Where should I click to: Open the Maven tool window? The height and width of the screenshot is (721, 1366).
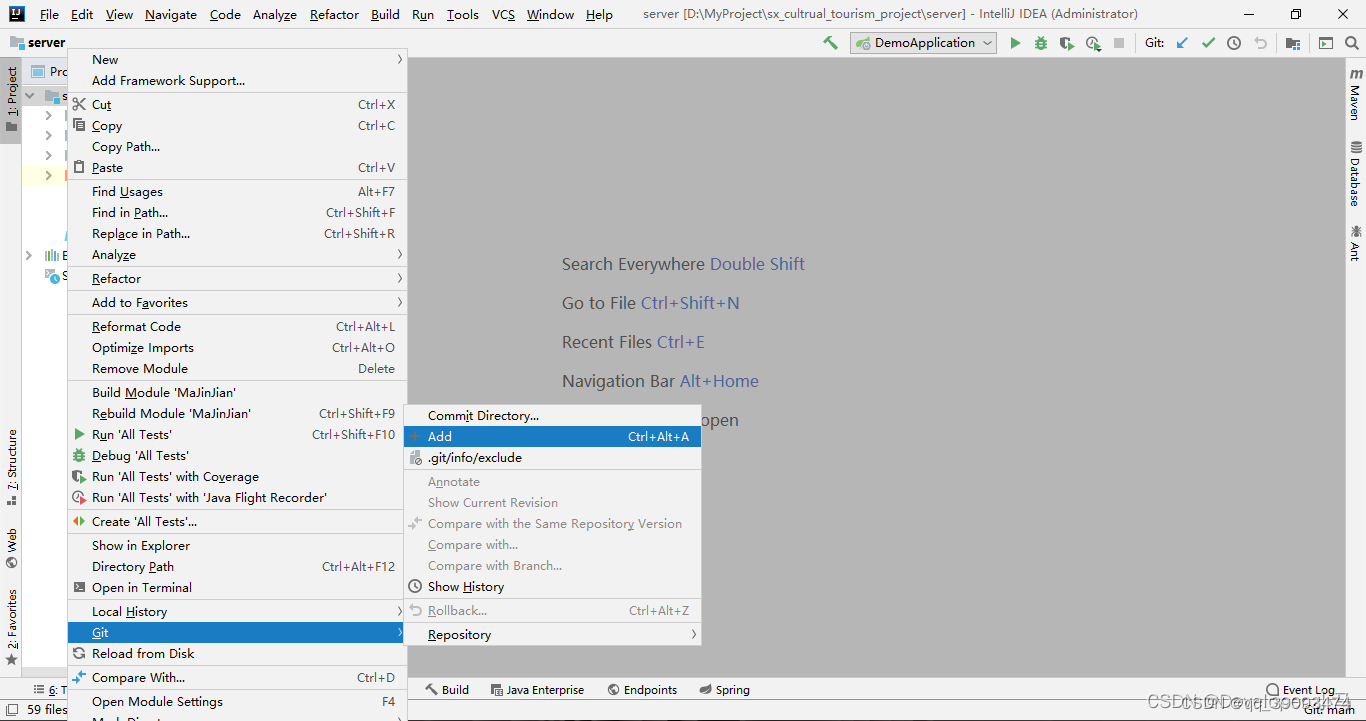pos(1355,95)
